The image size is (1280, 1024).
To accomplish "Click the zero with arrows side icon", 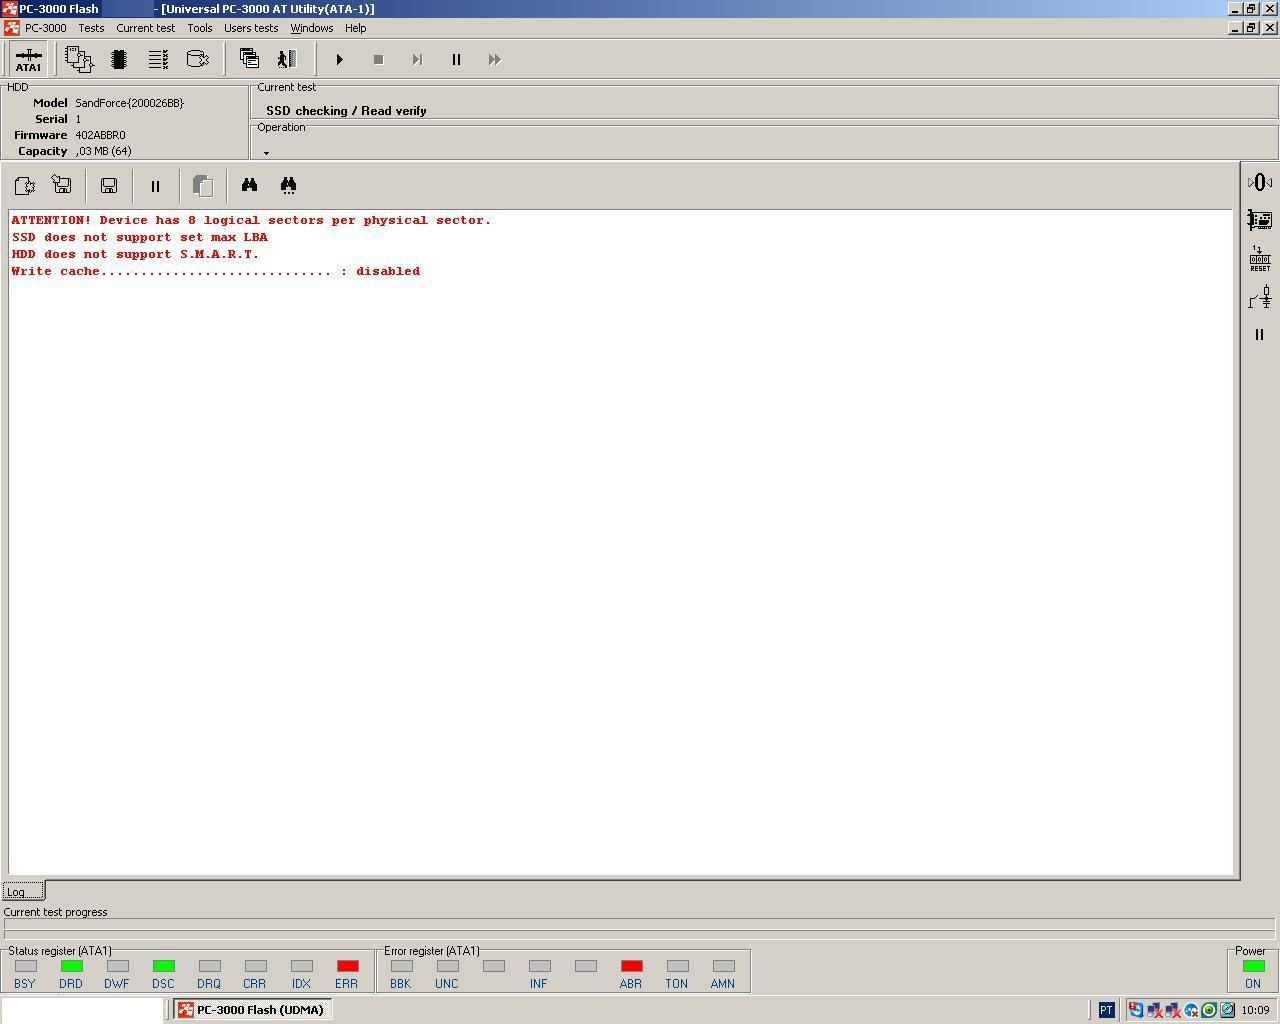I will (1260, 182).
